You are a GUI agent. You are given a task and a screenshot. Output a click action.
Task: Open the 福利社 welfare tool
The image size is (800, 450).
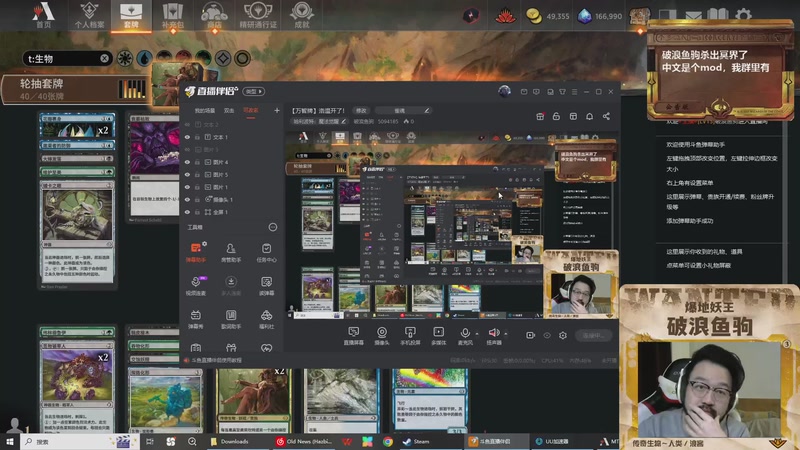(266, 319)
